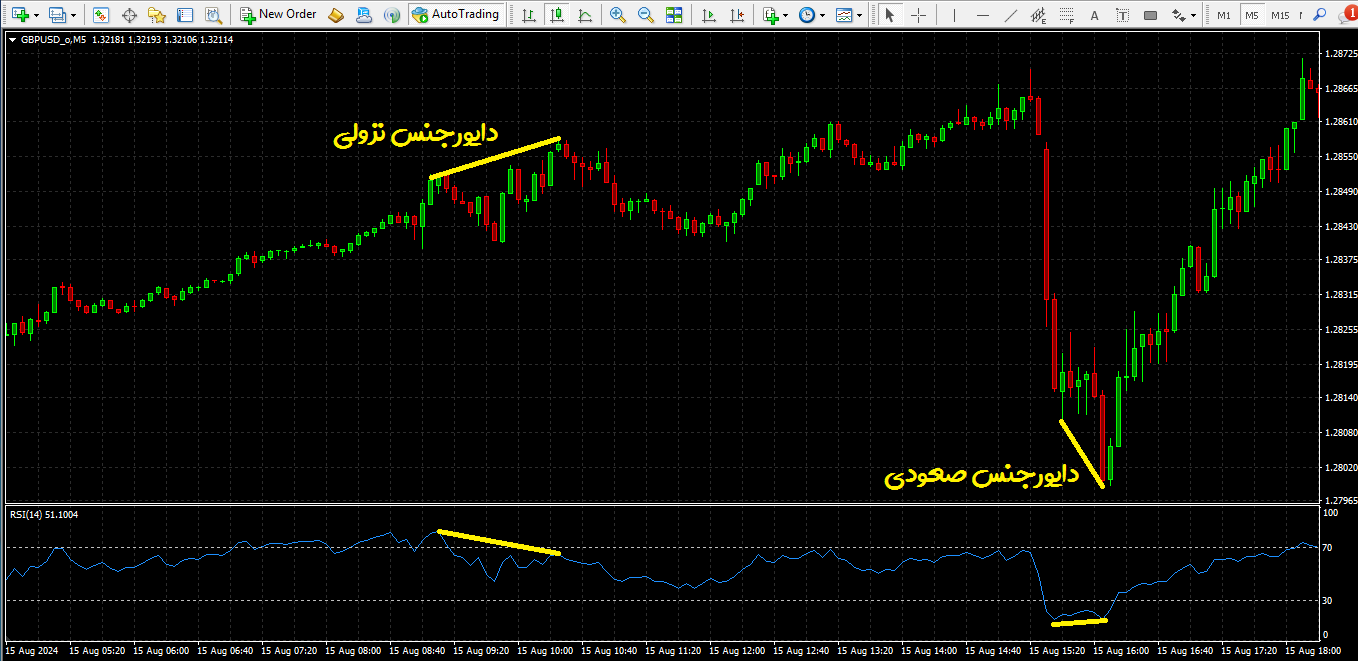Expand the Indicators dropdown arrow
Image resolution: width=1358 pixels, height=661 pixels.
coord(786,16)
